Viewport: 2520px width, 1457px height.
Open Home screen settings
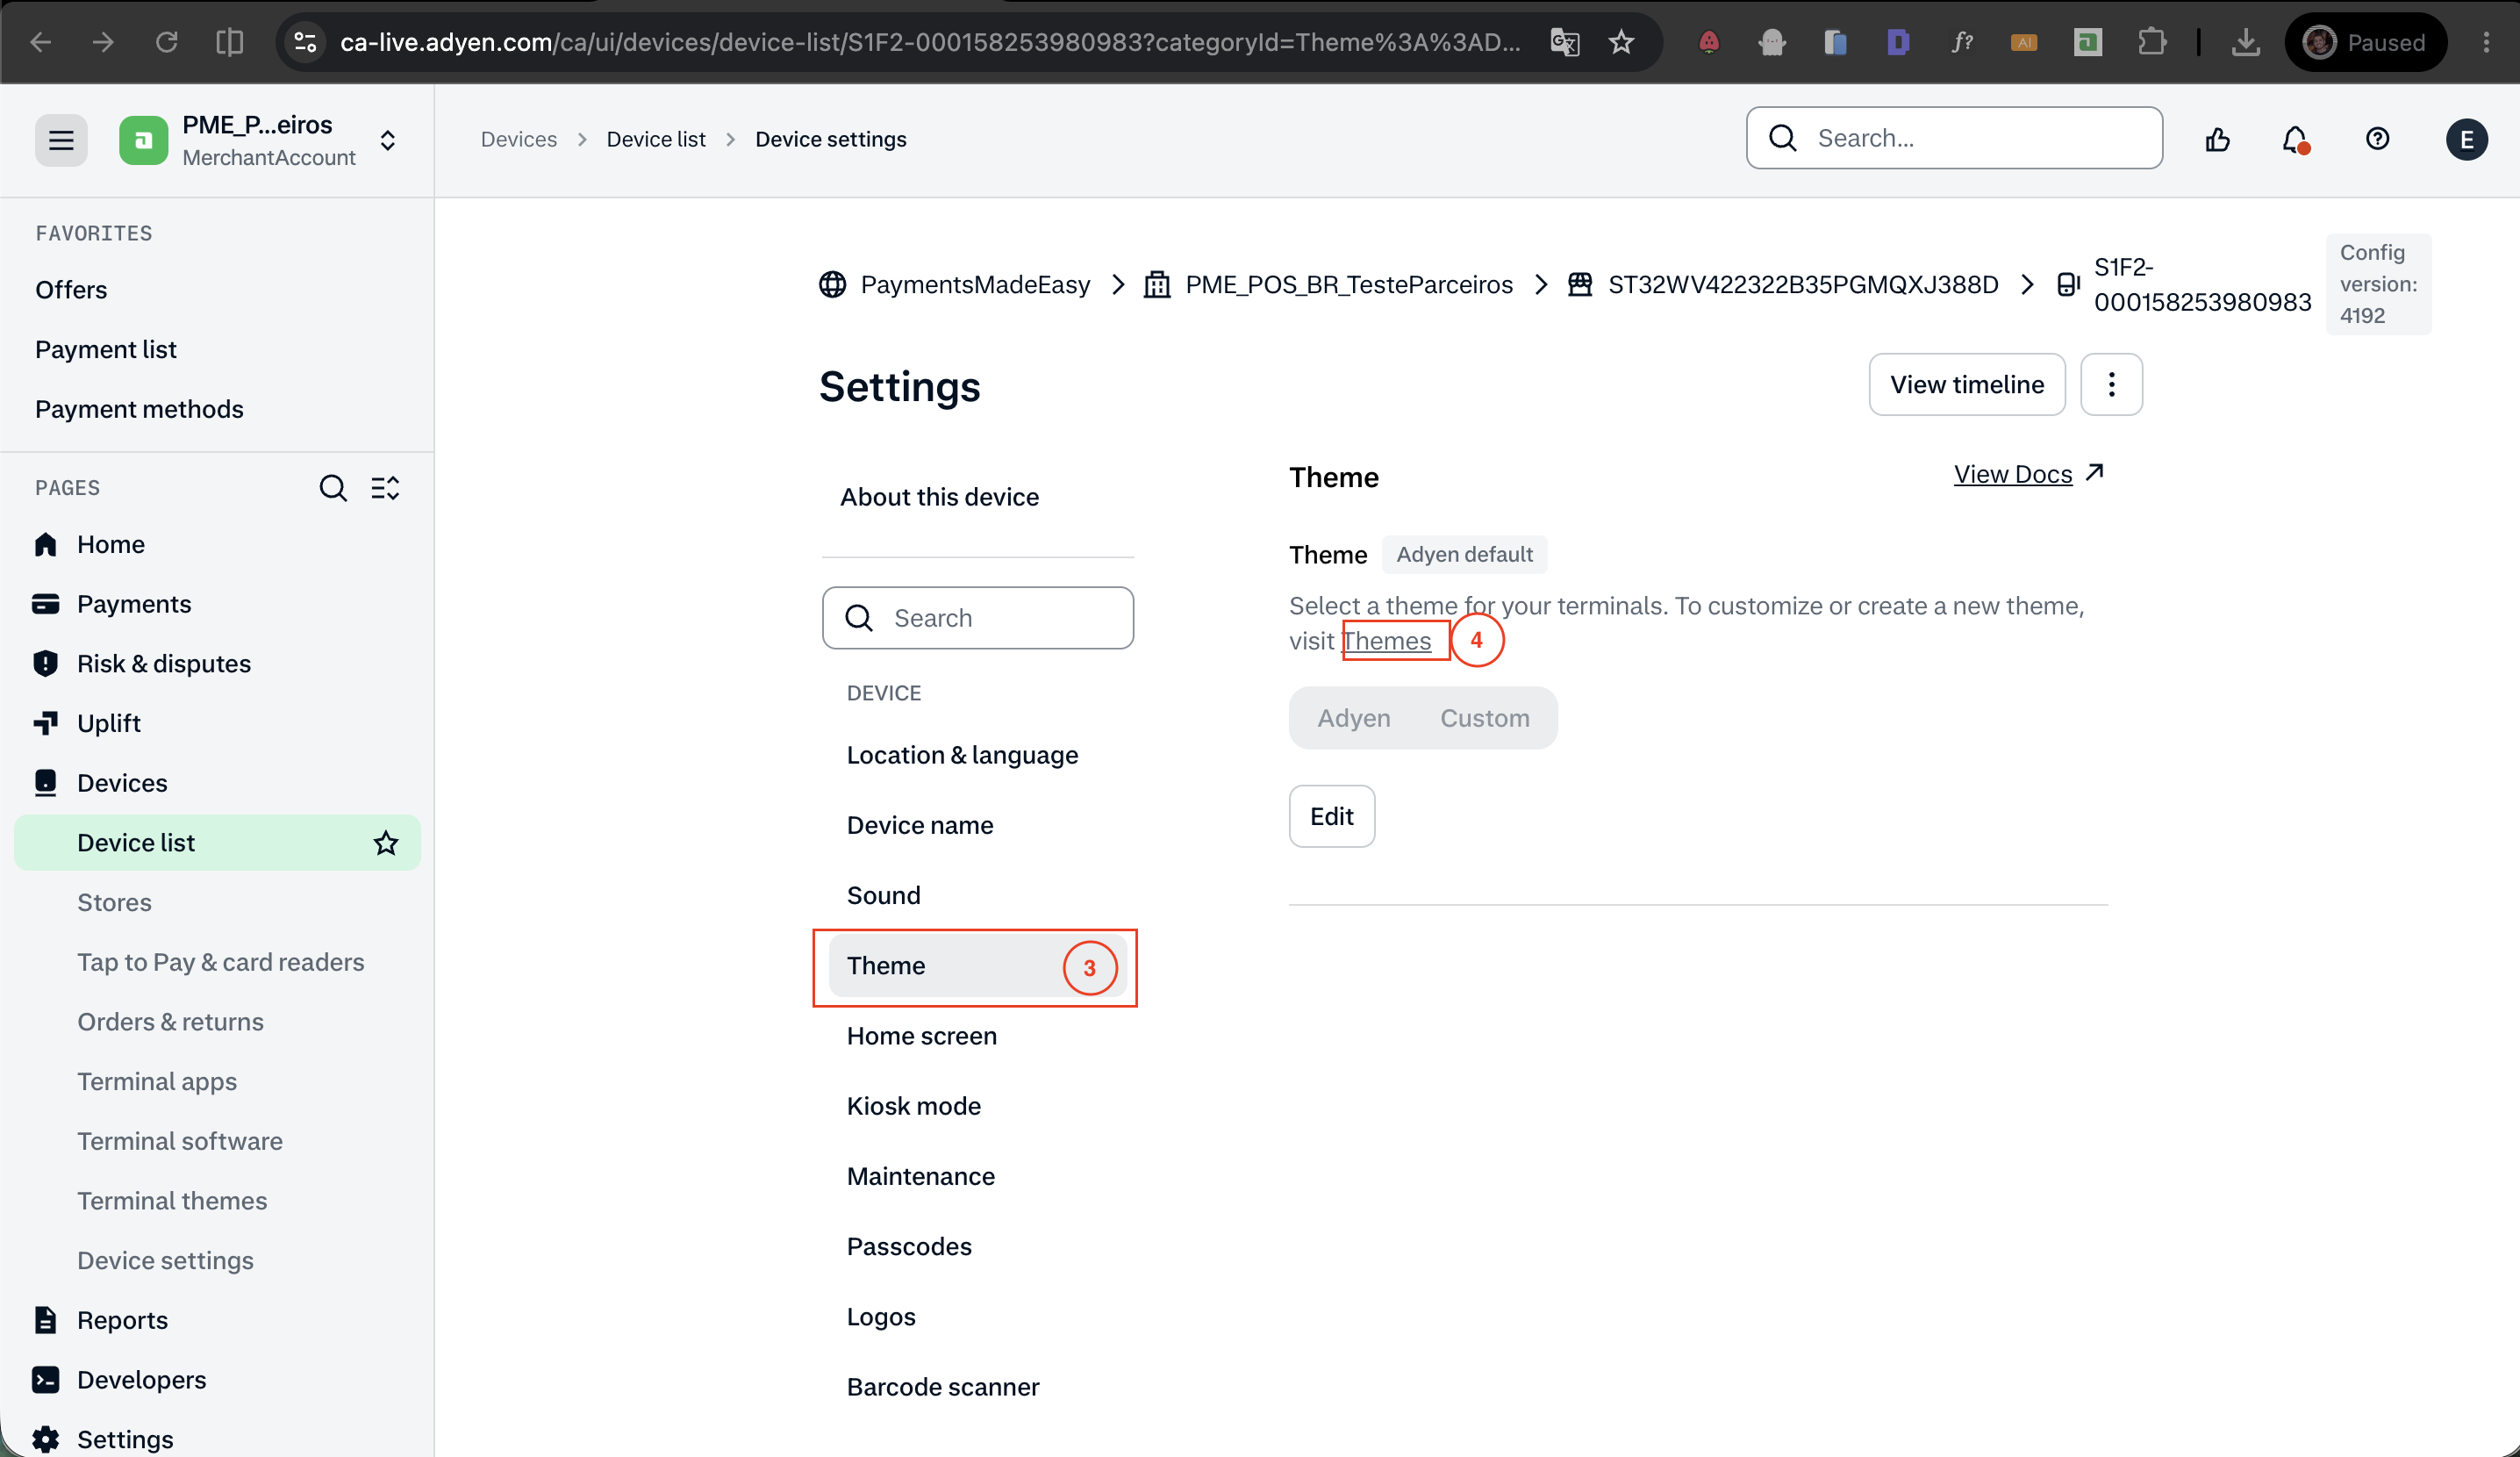tap(921, 1036)
